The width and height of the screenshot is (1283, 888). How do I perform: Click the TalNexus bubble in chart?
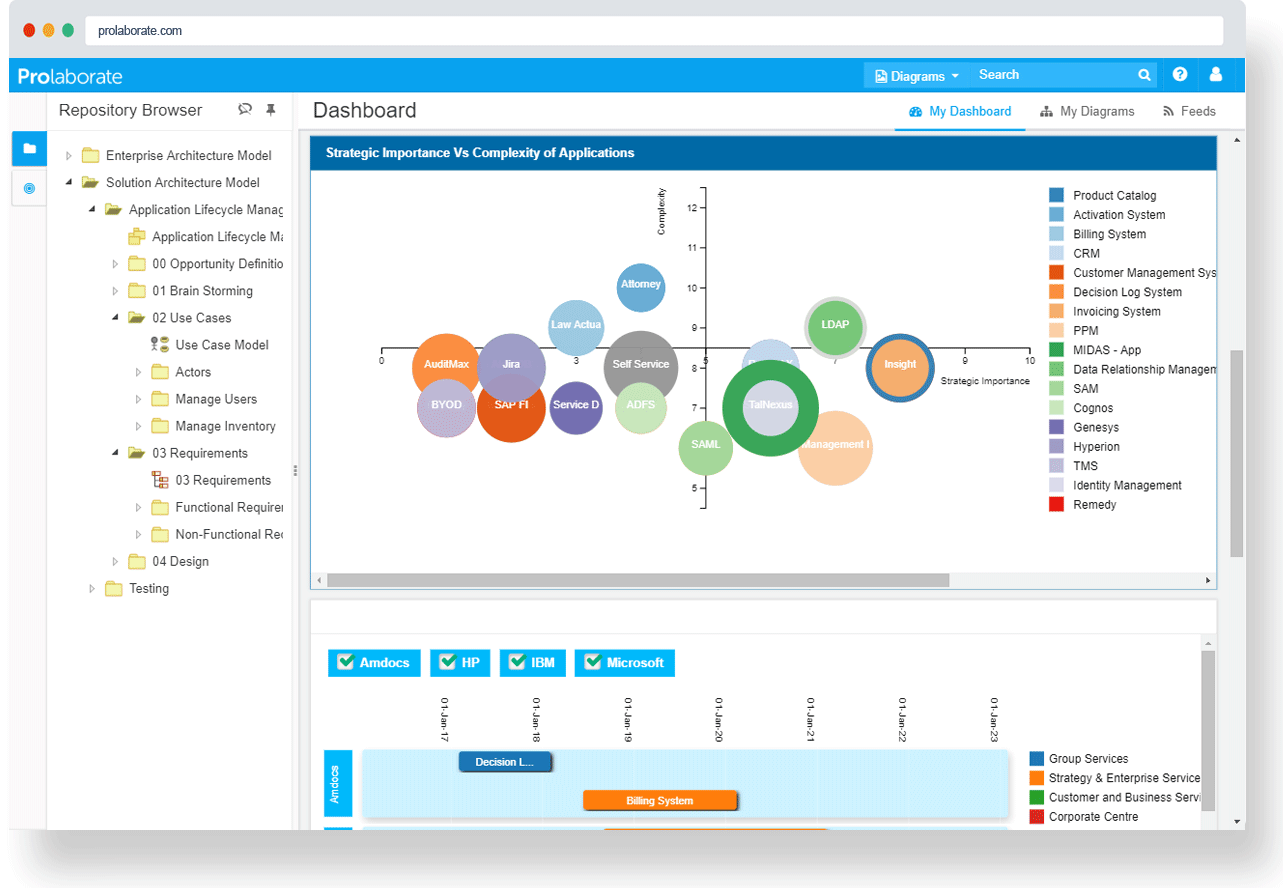770,408
